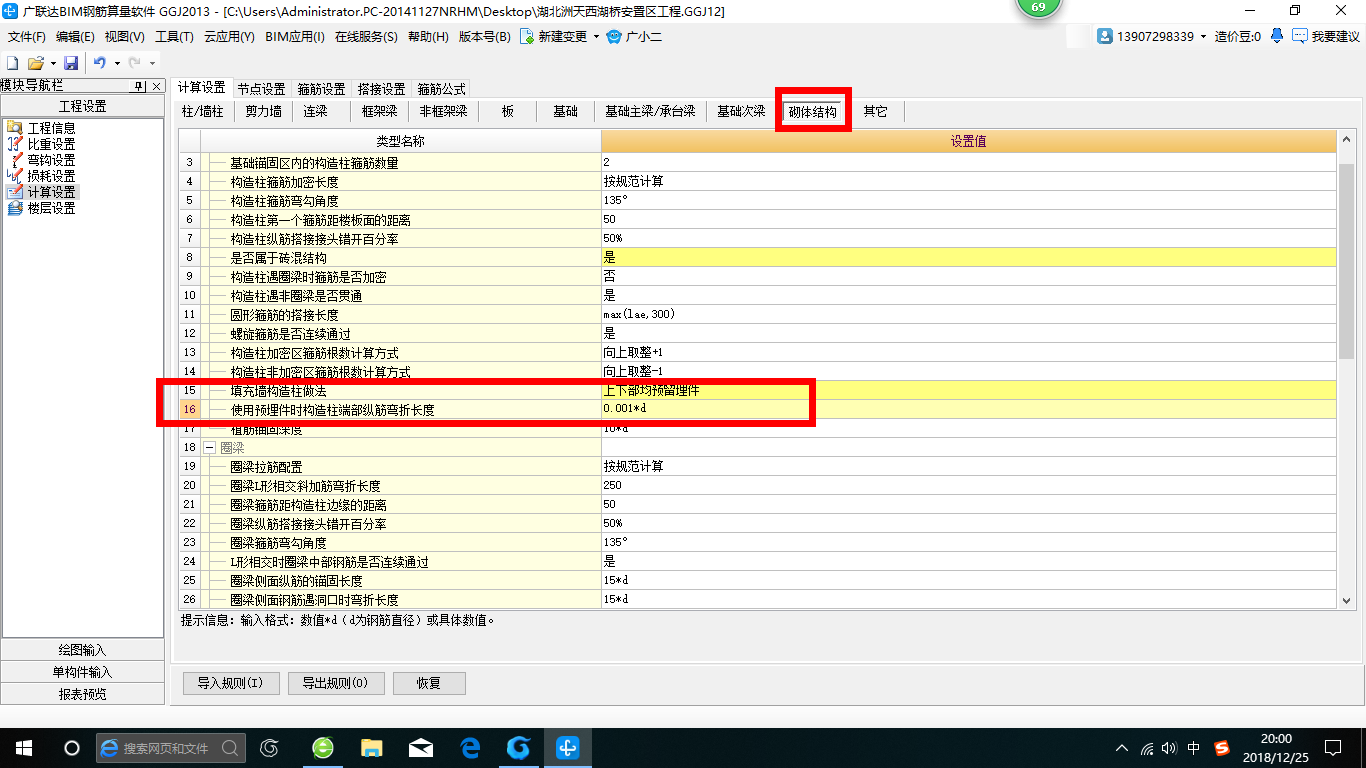
Task: Click the notification bell icon
Action: point(1277,36)
